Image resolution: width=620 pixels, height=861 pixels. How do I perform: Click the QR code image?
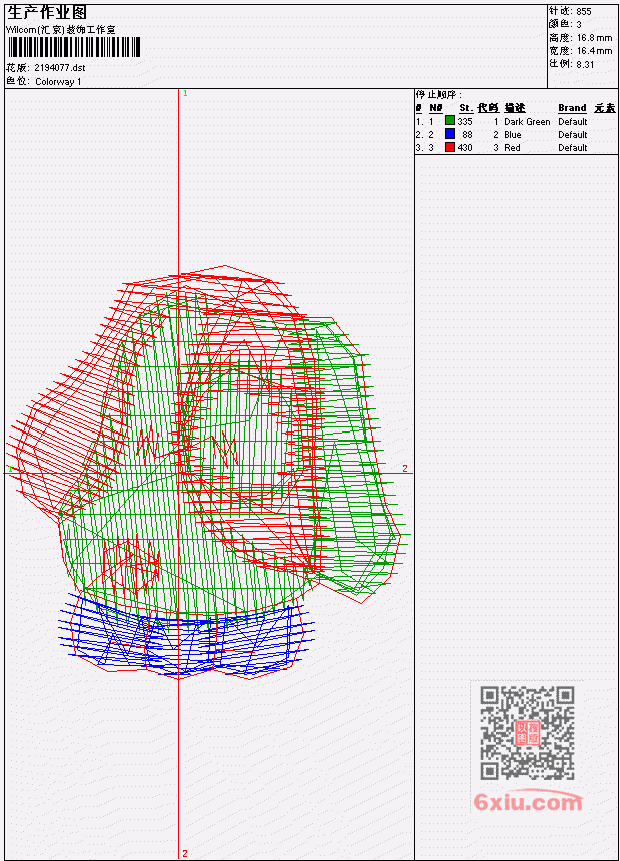[x=527, y=733]
